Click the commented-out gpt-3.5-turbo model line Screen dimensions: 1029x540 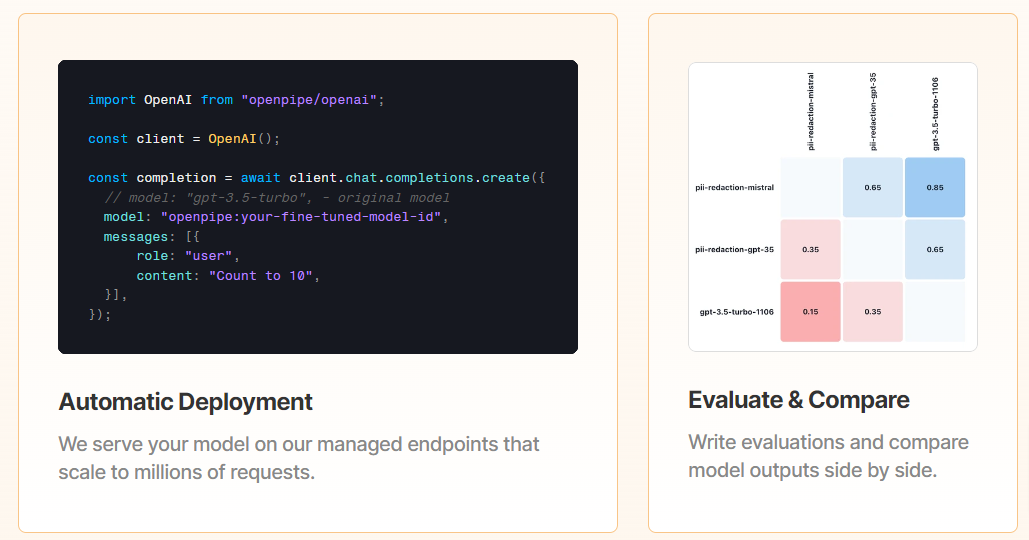point(277,198)
